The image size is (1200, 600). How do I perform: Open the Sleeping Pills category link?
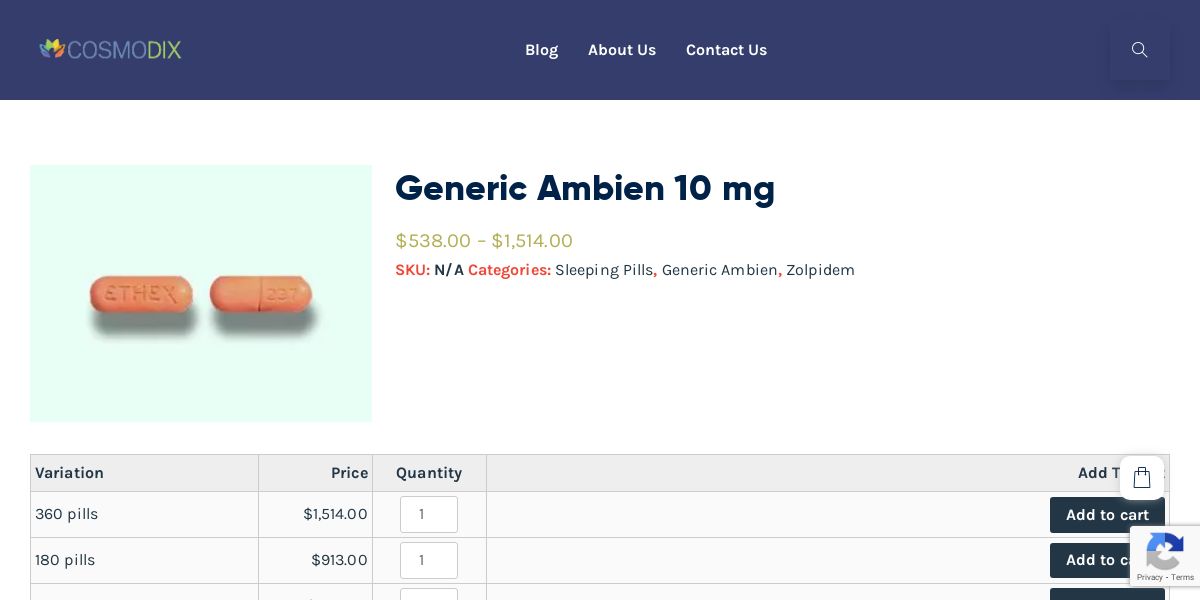pos(603,270)
